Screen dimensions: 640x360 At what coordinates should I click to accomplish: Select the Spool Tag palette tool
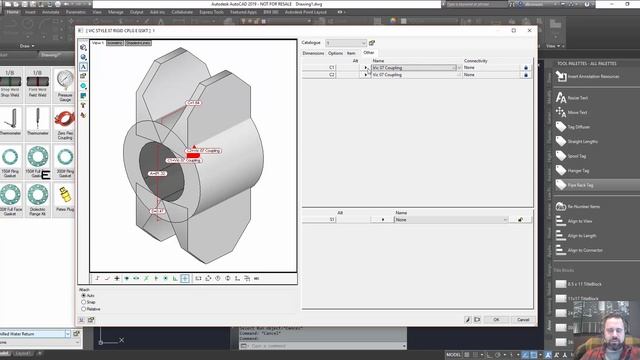pos(571,156)
